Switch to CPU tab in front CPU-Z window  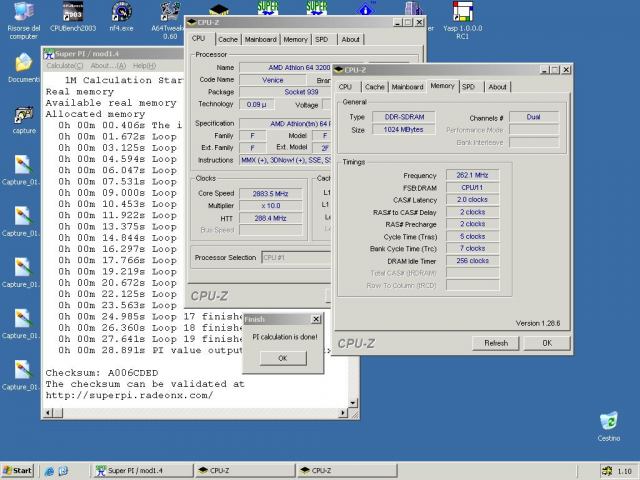coord(345,87)
